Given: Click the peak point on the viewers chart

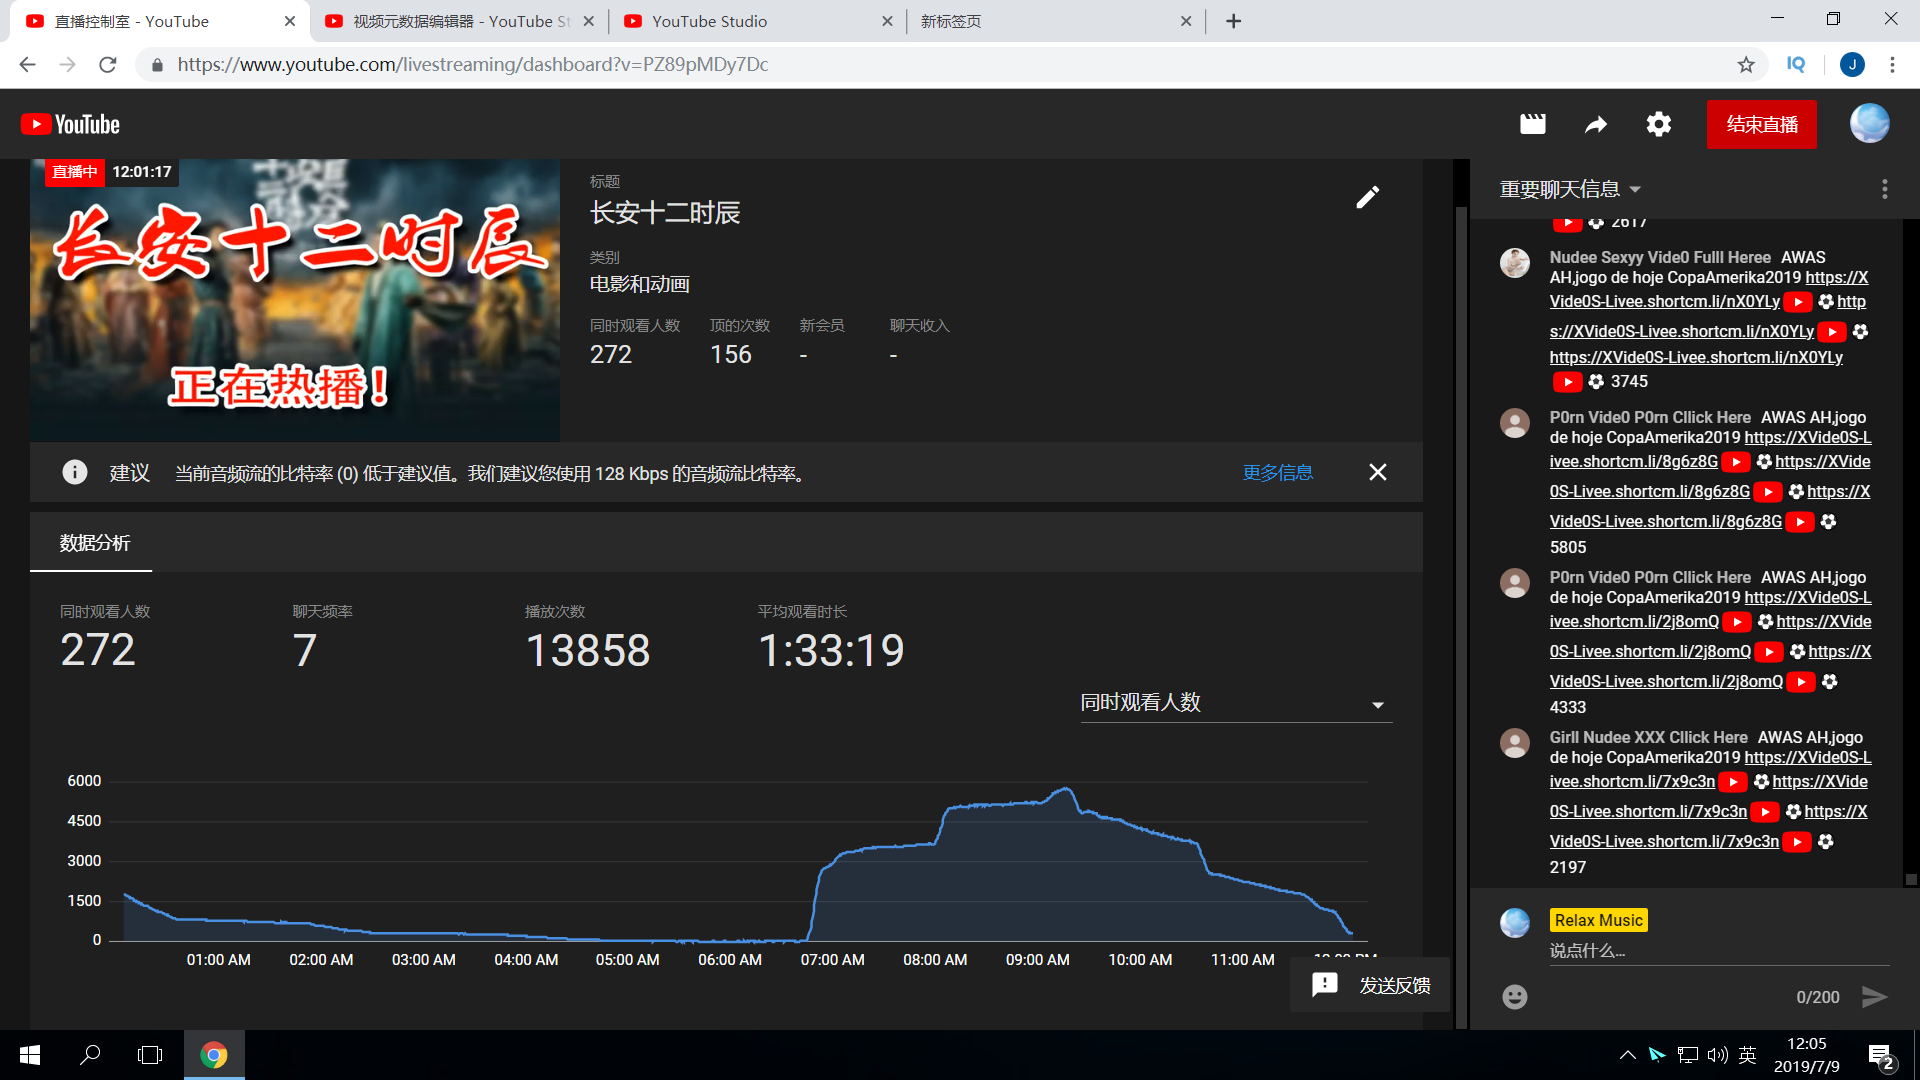Looking at the screenshot, I should pos(1067,789).
